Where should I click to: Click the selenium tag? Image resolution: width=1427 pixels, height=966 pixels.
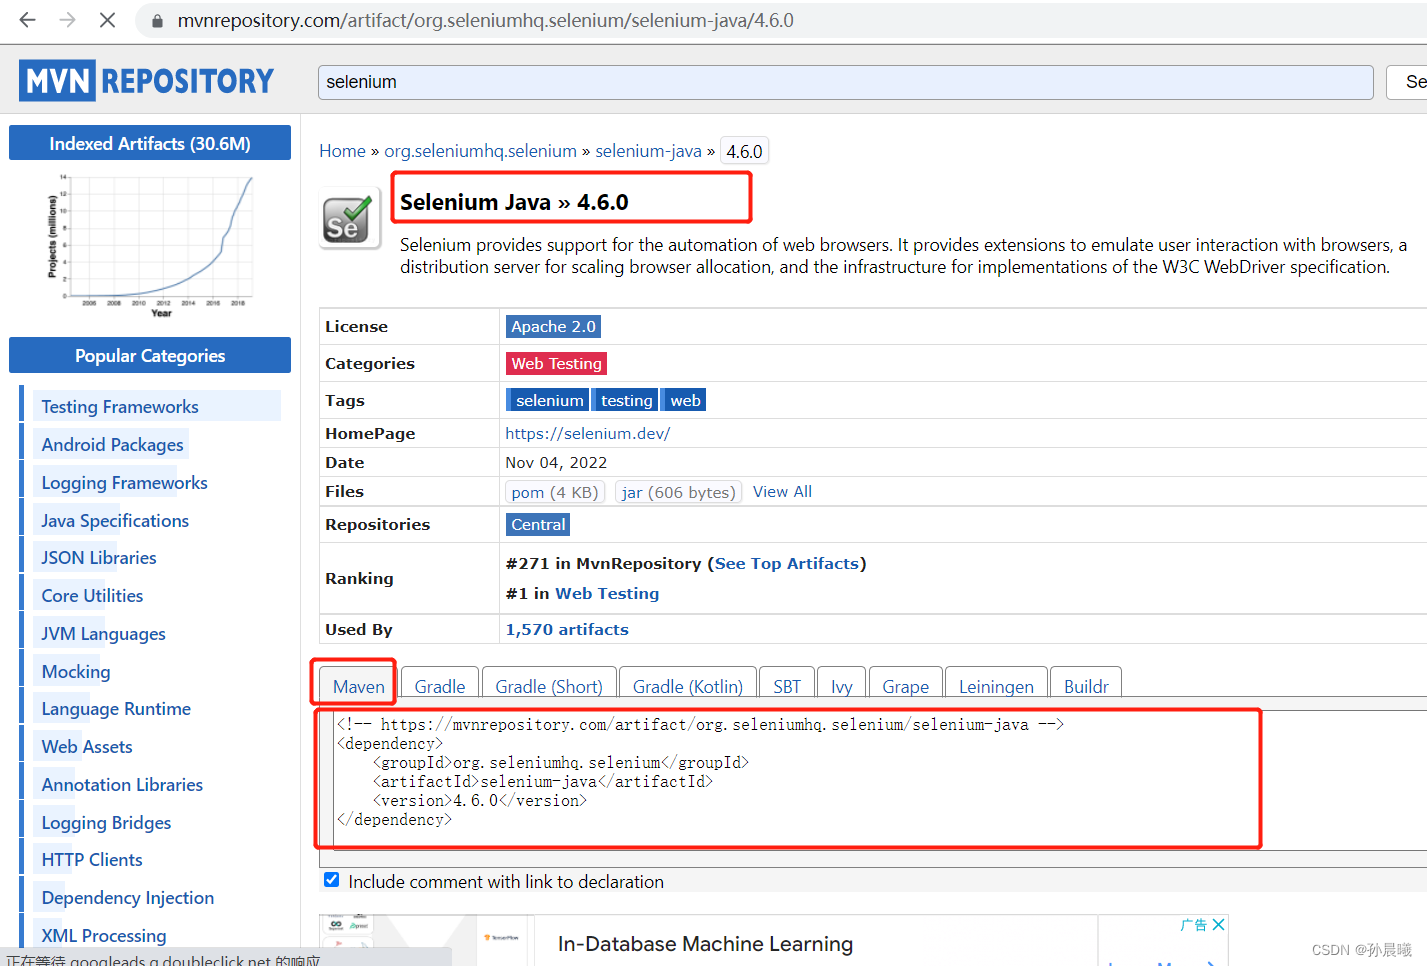click(548, 400)
